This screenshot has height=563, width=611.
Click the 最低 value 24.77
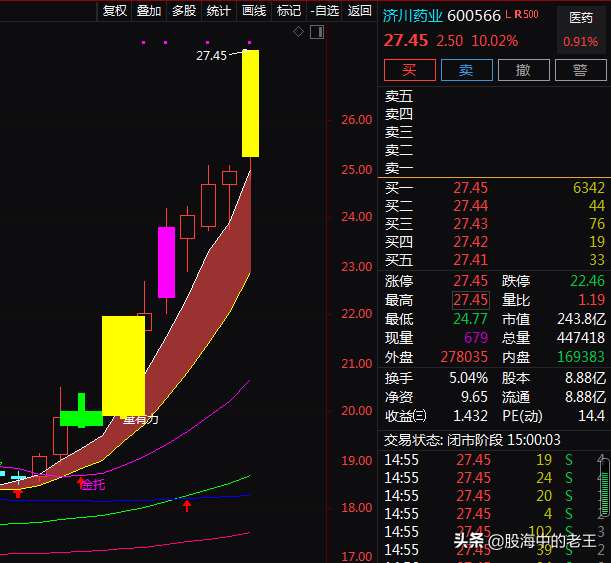click(x=470, y=319)
